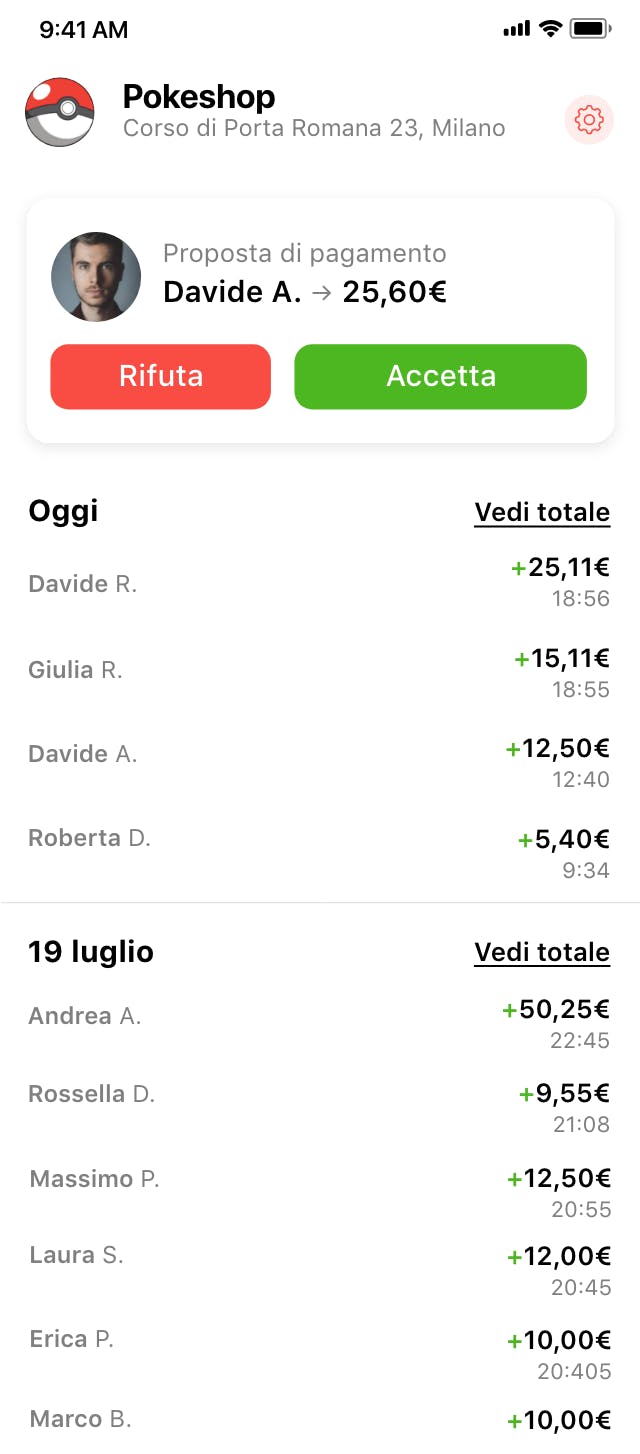Image resolution: width=640 pixels, height=1454 pixels.
Task: Tap the payment proposal profile photo
Action: click(96, 277)
